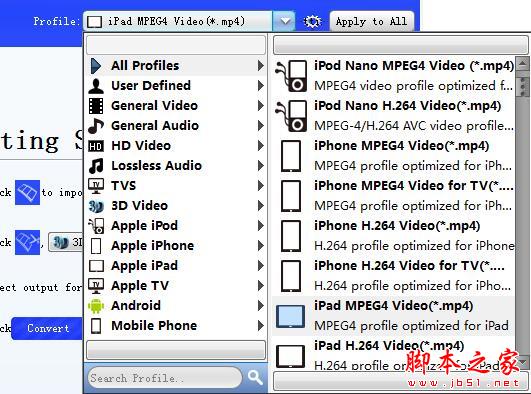Click the magnifier search icon
Viewport: 531px width, 394px height.
click(x=255, y=377)
